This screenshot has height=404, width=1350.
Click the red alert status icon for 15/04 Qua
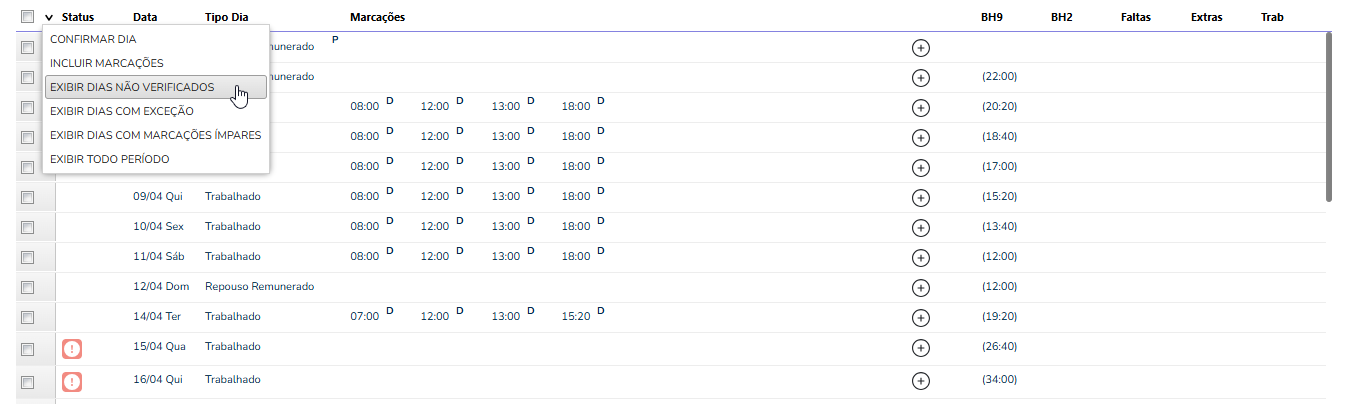(x=72, y=348)
